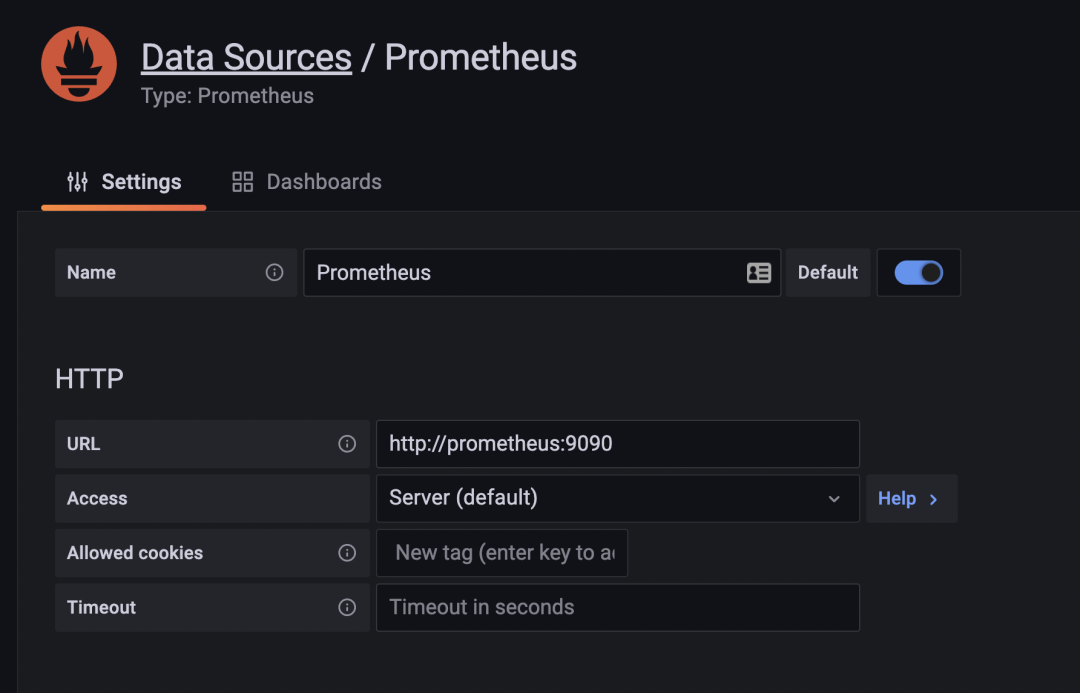The image size is (1080, 693).
Task: Click info icon beside Name label
Action: (x=274, y=273)
